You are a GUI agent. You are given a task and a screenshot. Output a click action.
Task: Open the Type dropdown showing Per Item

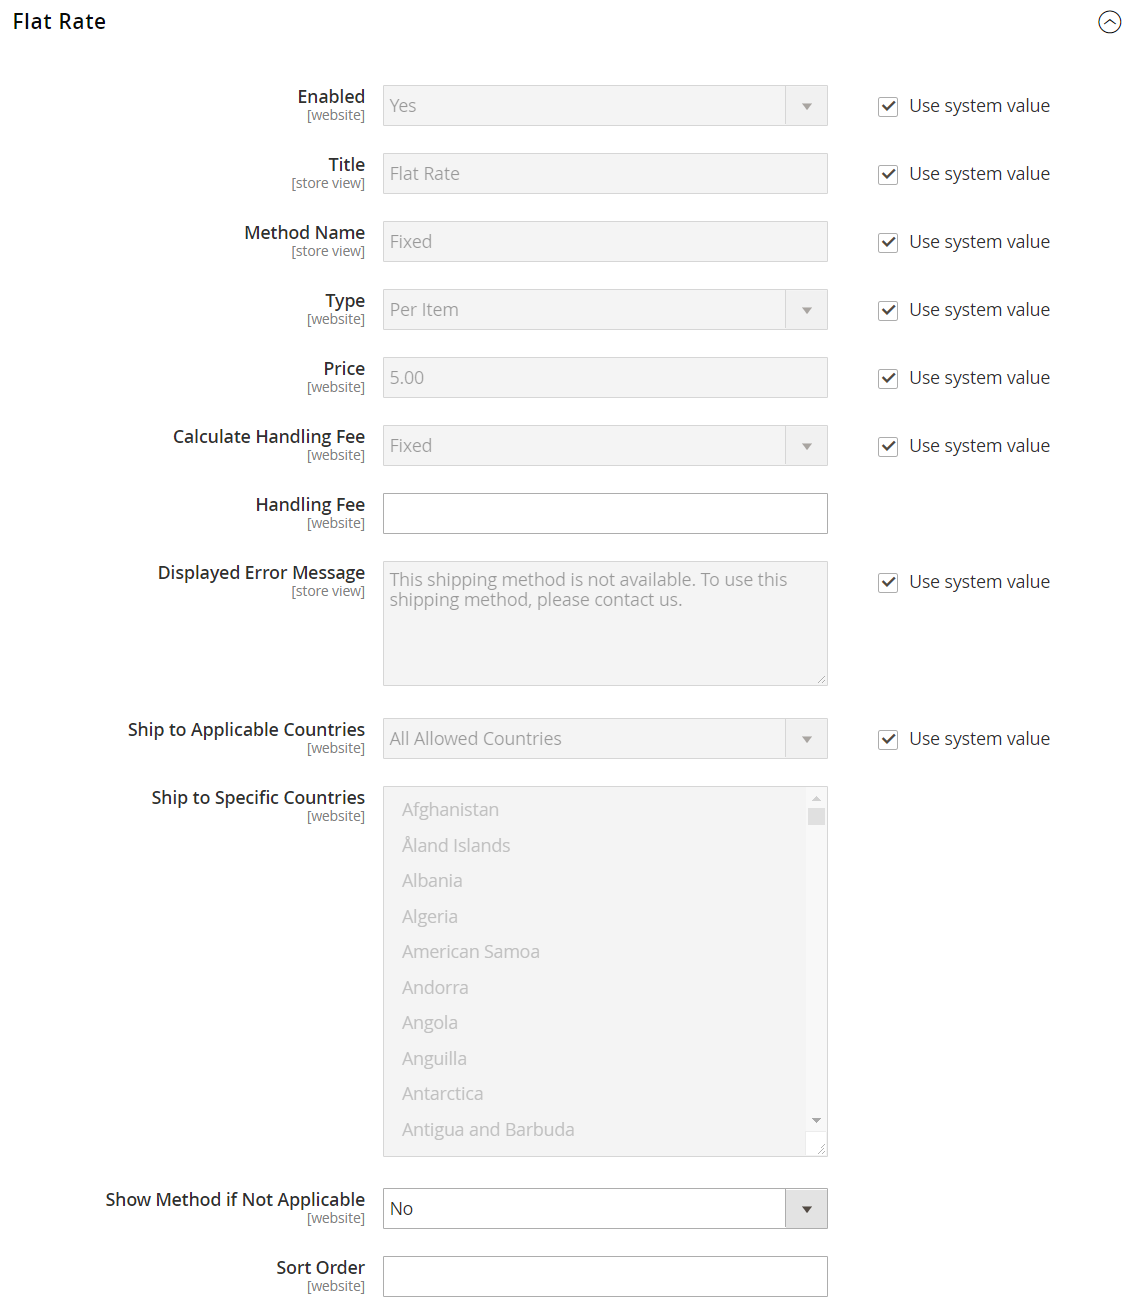pyautogui.click(x=806, y=309)
